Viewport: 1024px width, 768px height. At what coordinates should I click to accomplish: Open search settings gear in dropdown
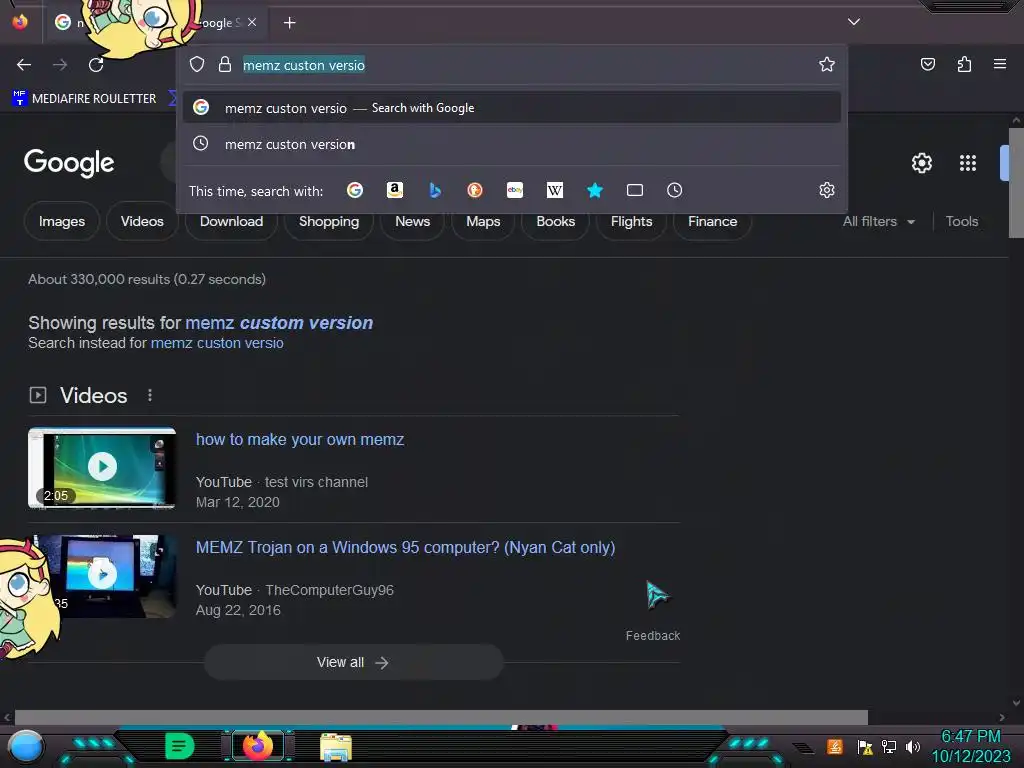(827, 190)
